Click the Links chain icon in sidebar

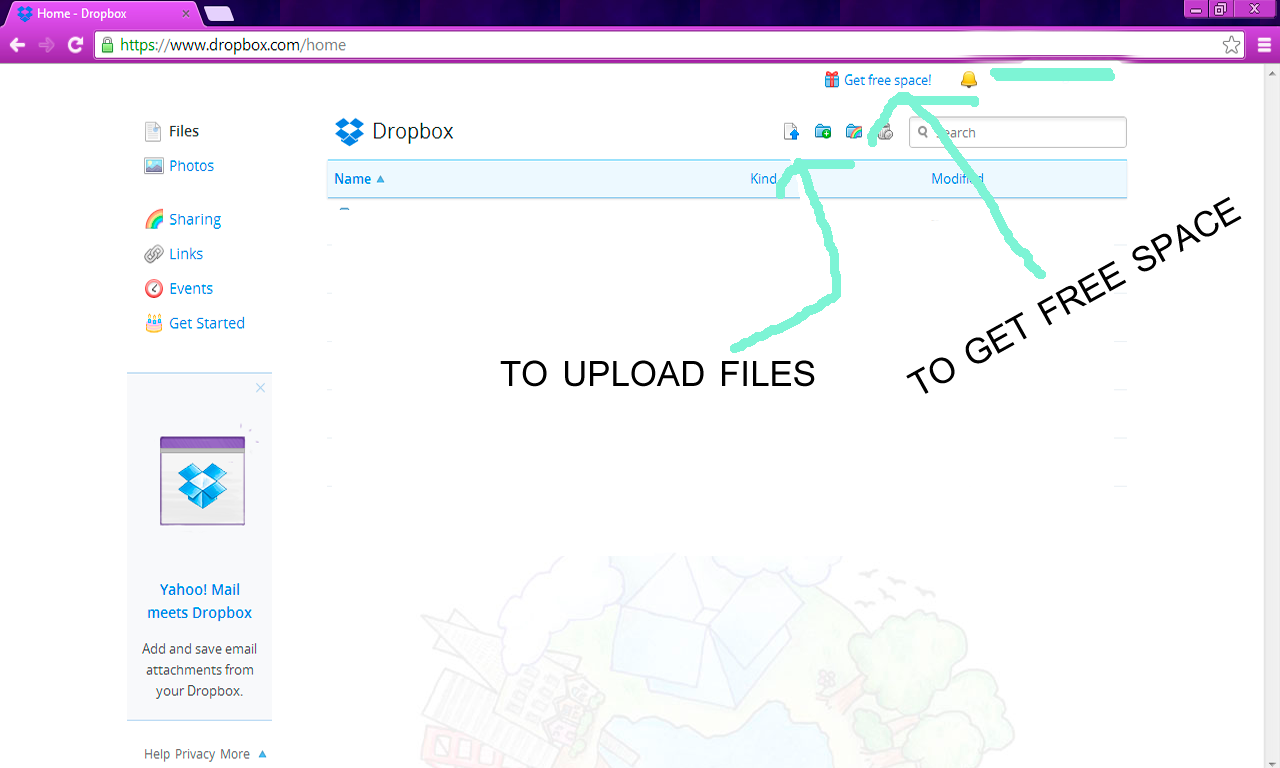[153, 254]
